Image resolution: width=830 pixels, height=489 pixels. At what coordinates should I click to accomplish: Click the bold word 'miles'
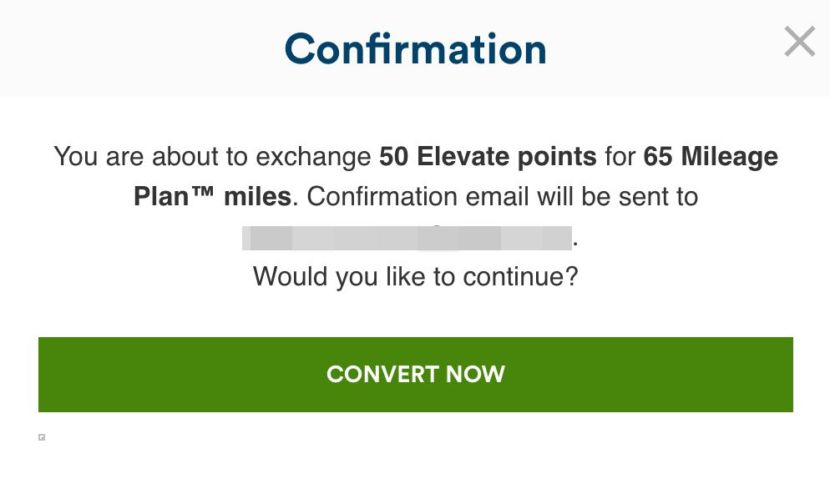[x=256, y=196]
